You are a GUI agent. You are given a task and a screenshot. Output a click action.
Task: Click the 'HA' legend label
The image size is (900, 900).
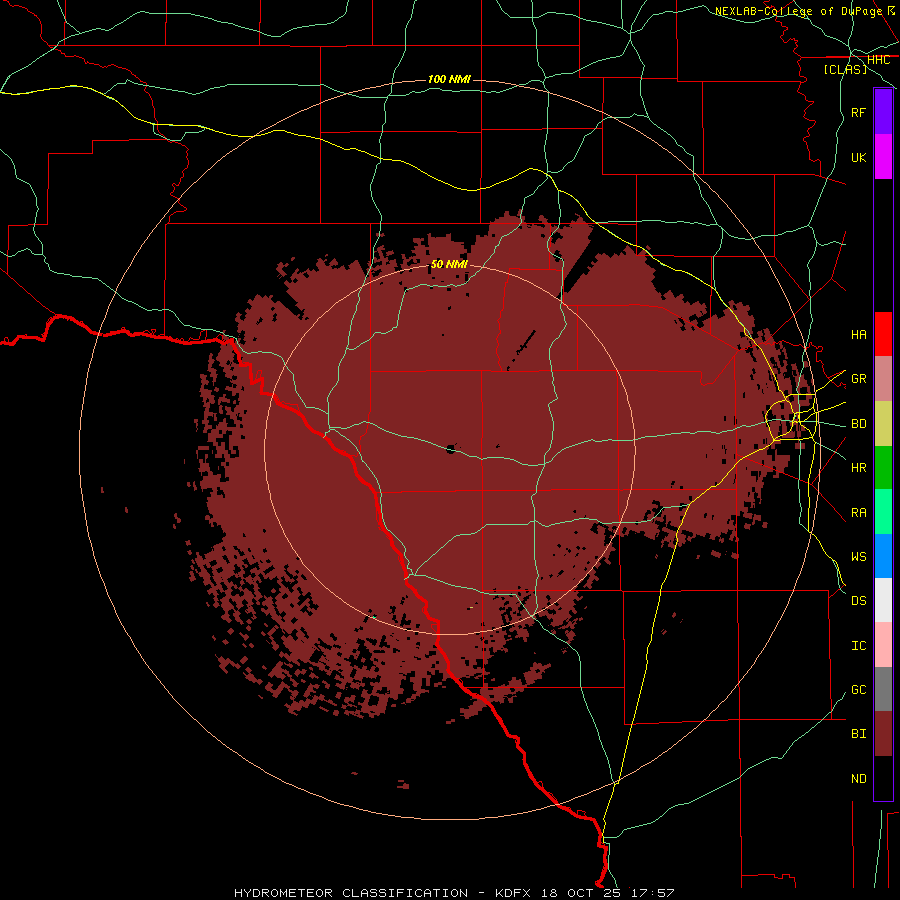858,335
